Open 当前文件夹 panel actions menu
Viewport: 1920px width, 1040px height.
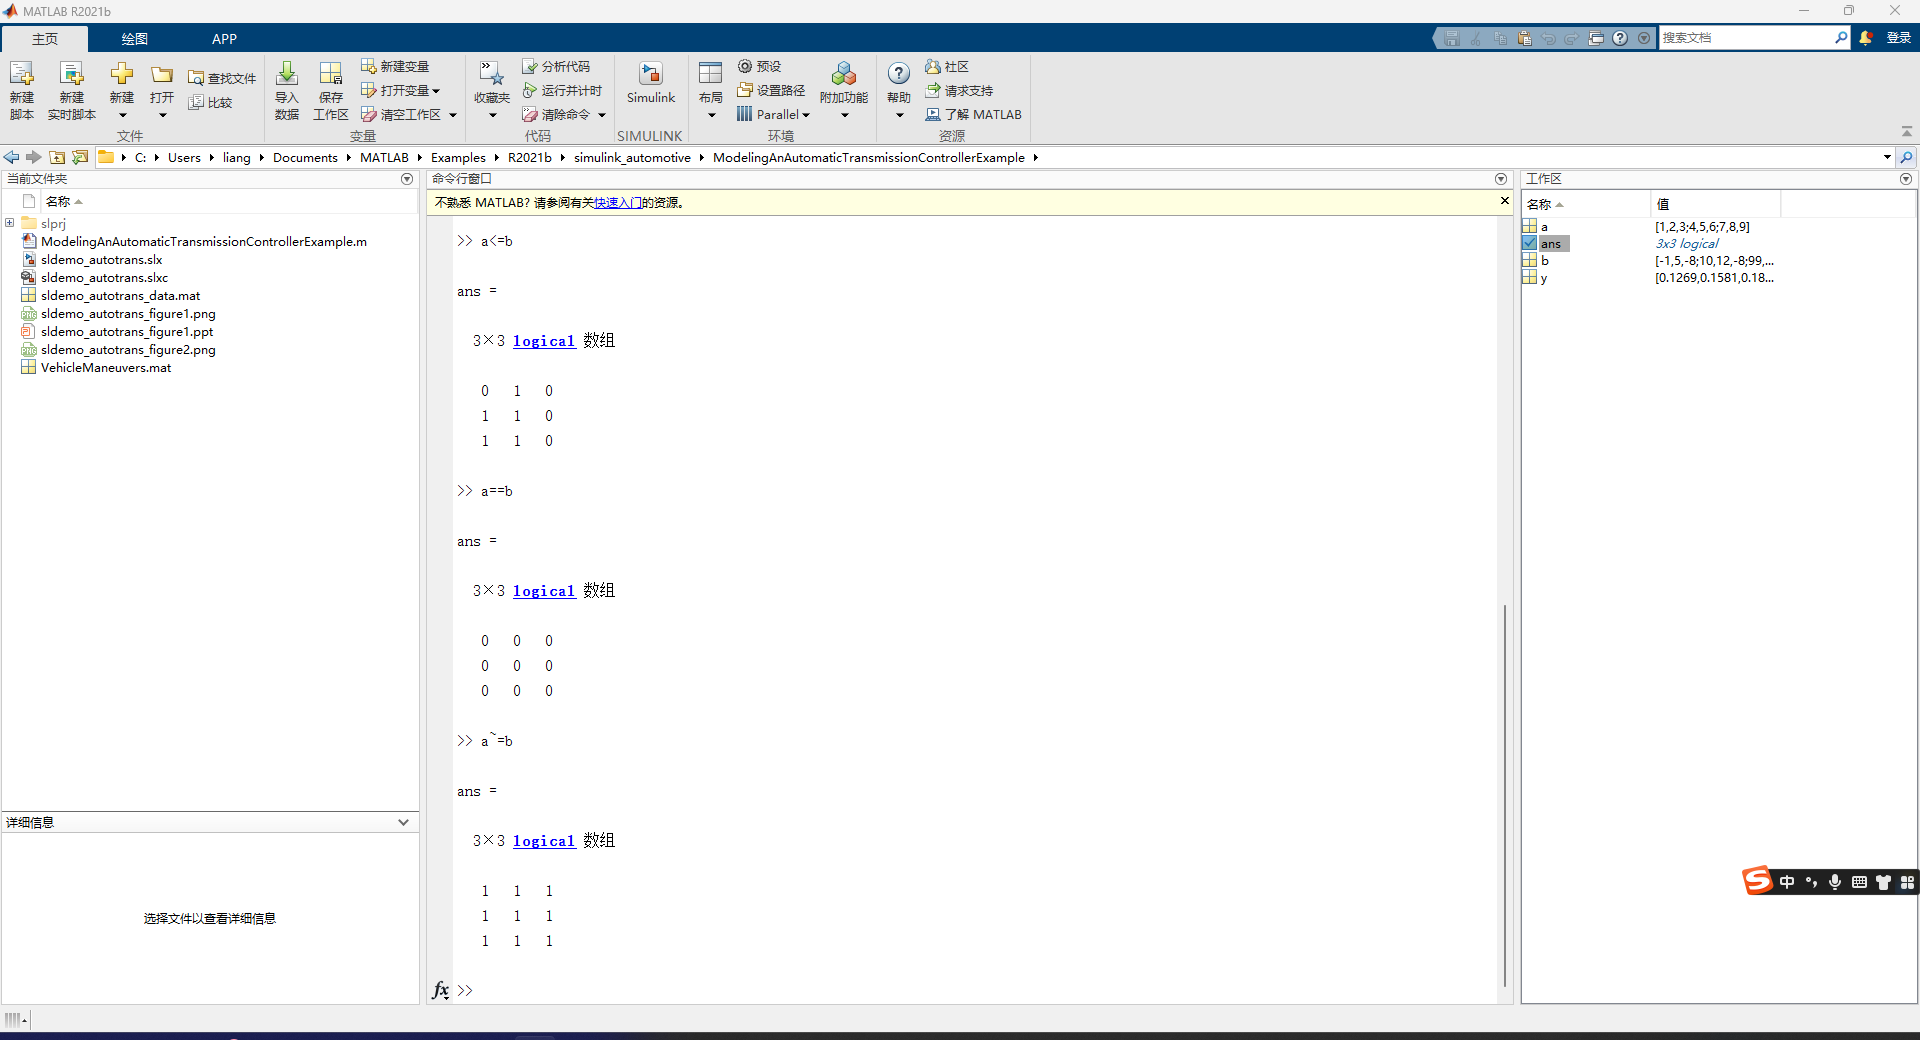coord(407,179)
